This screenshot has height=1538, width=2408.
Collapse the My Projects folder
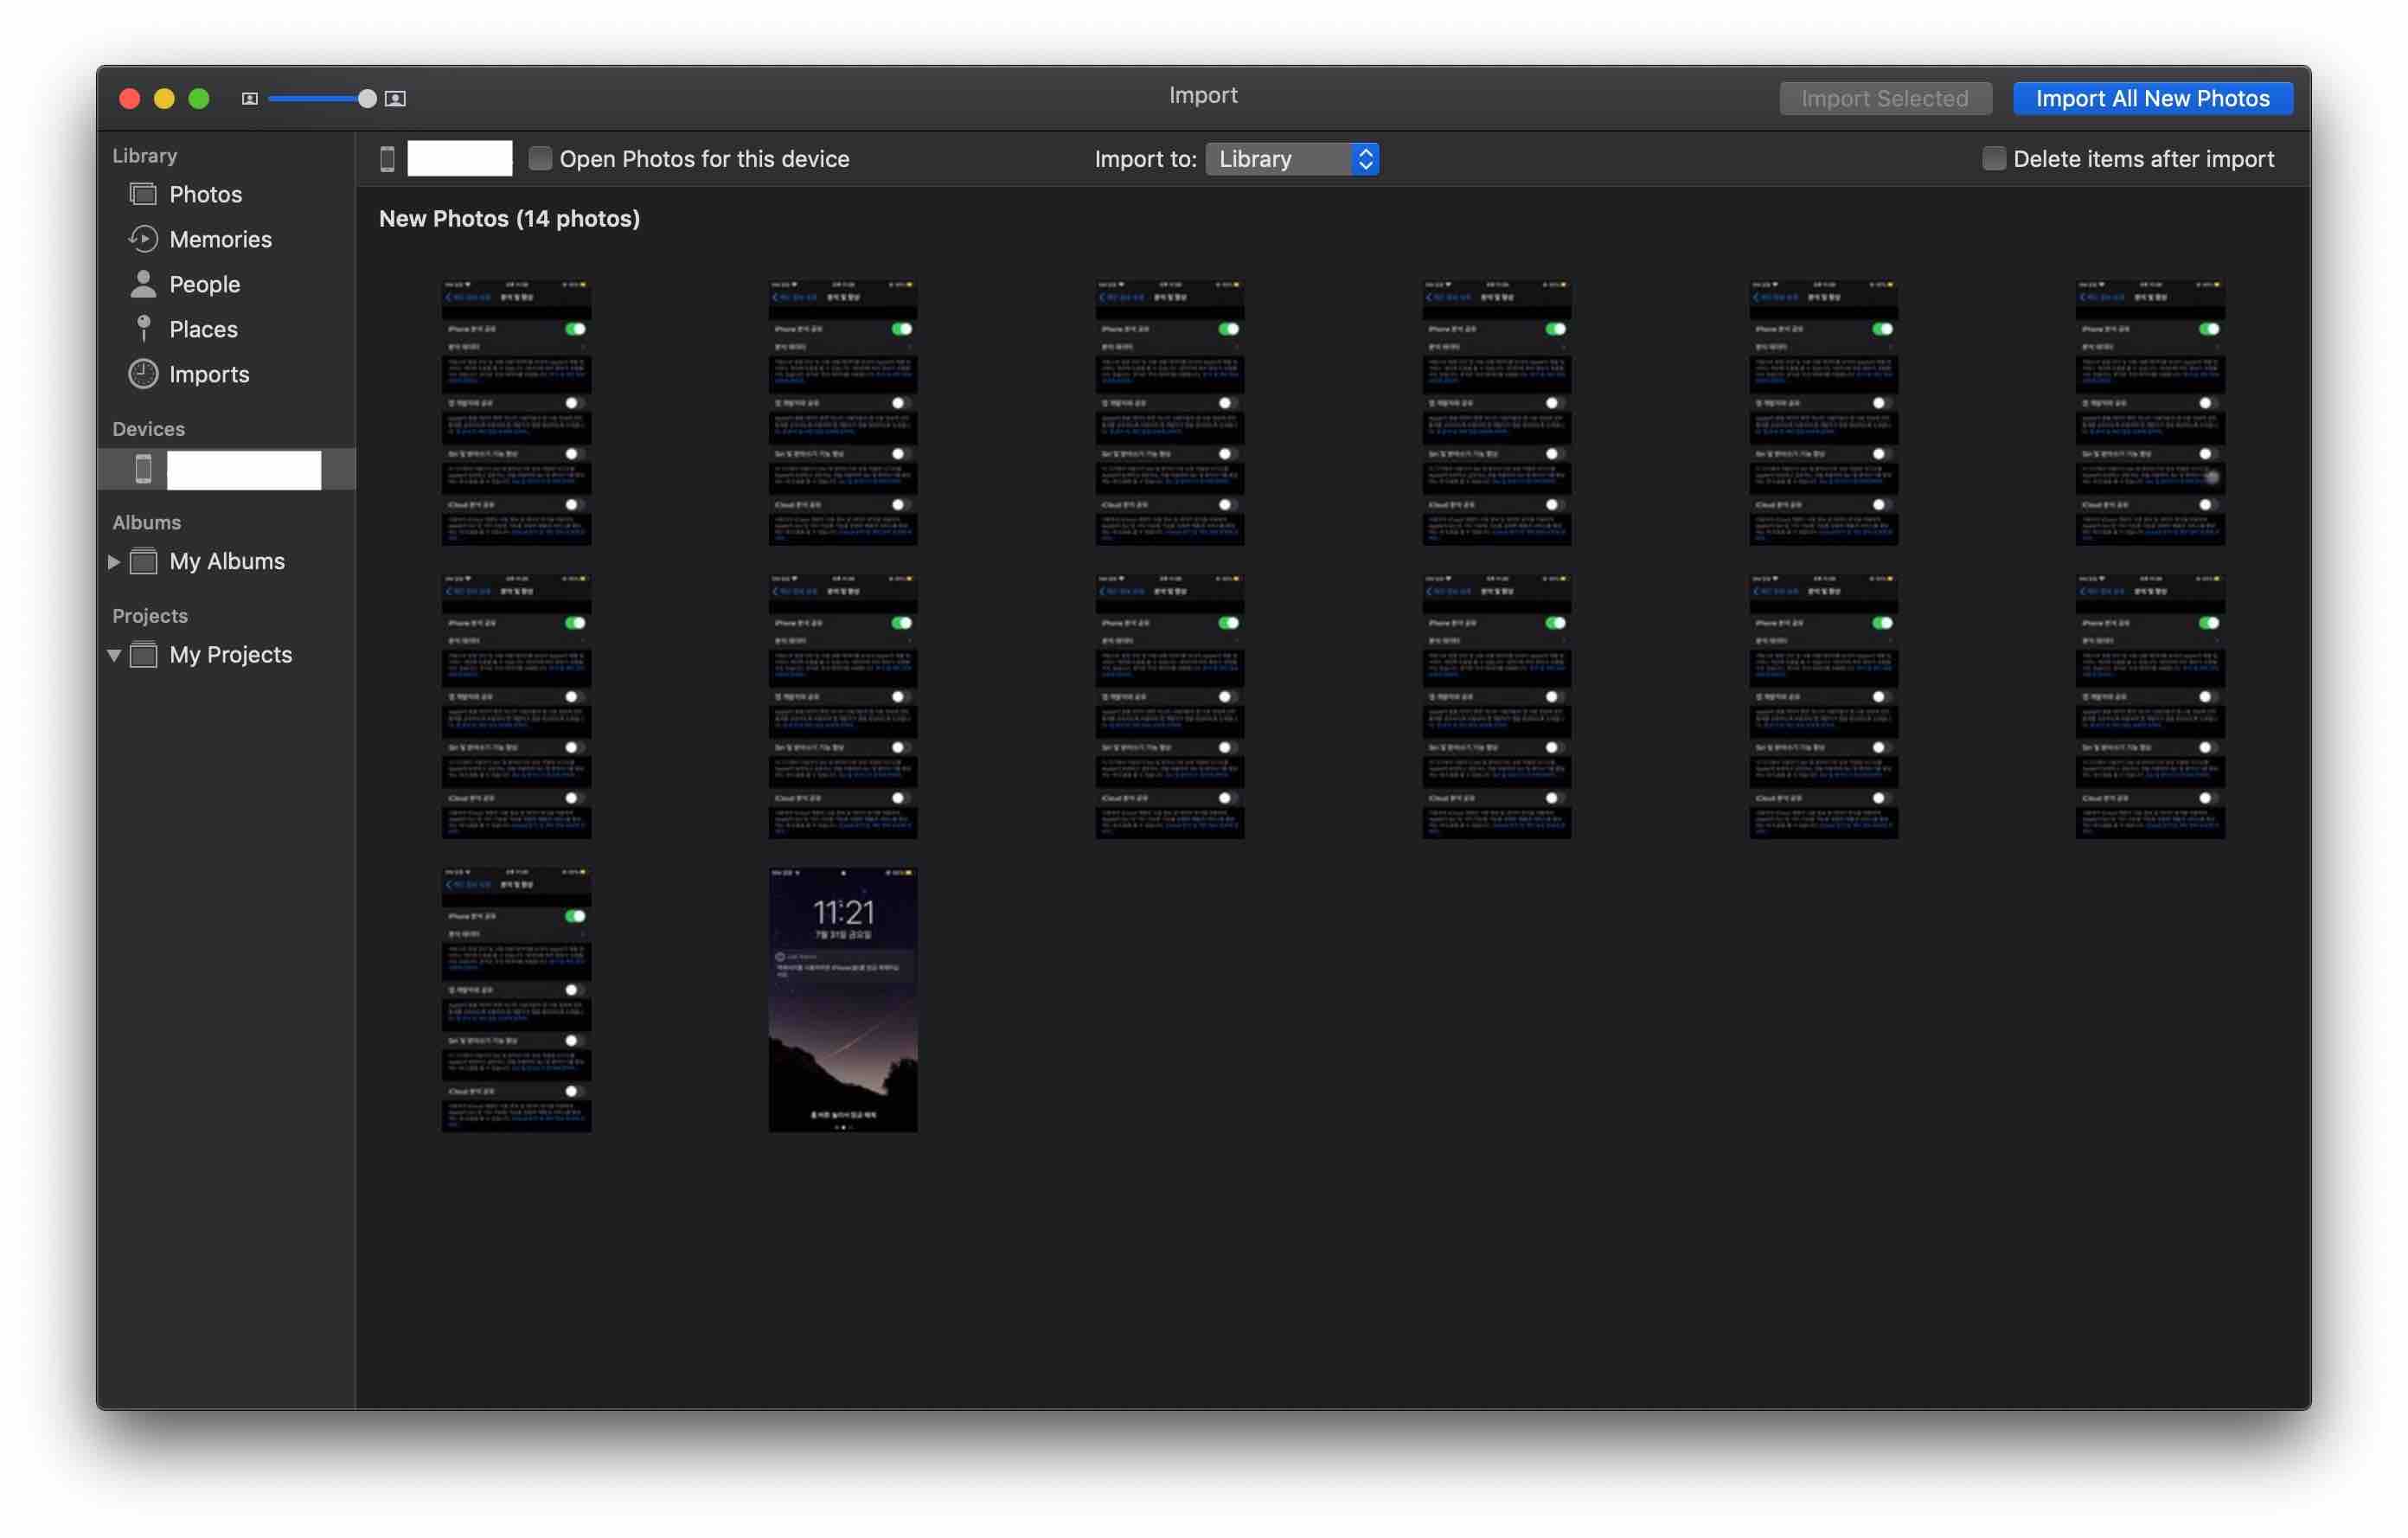click(x=114, y=655)
